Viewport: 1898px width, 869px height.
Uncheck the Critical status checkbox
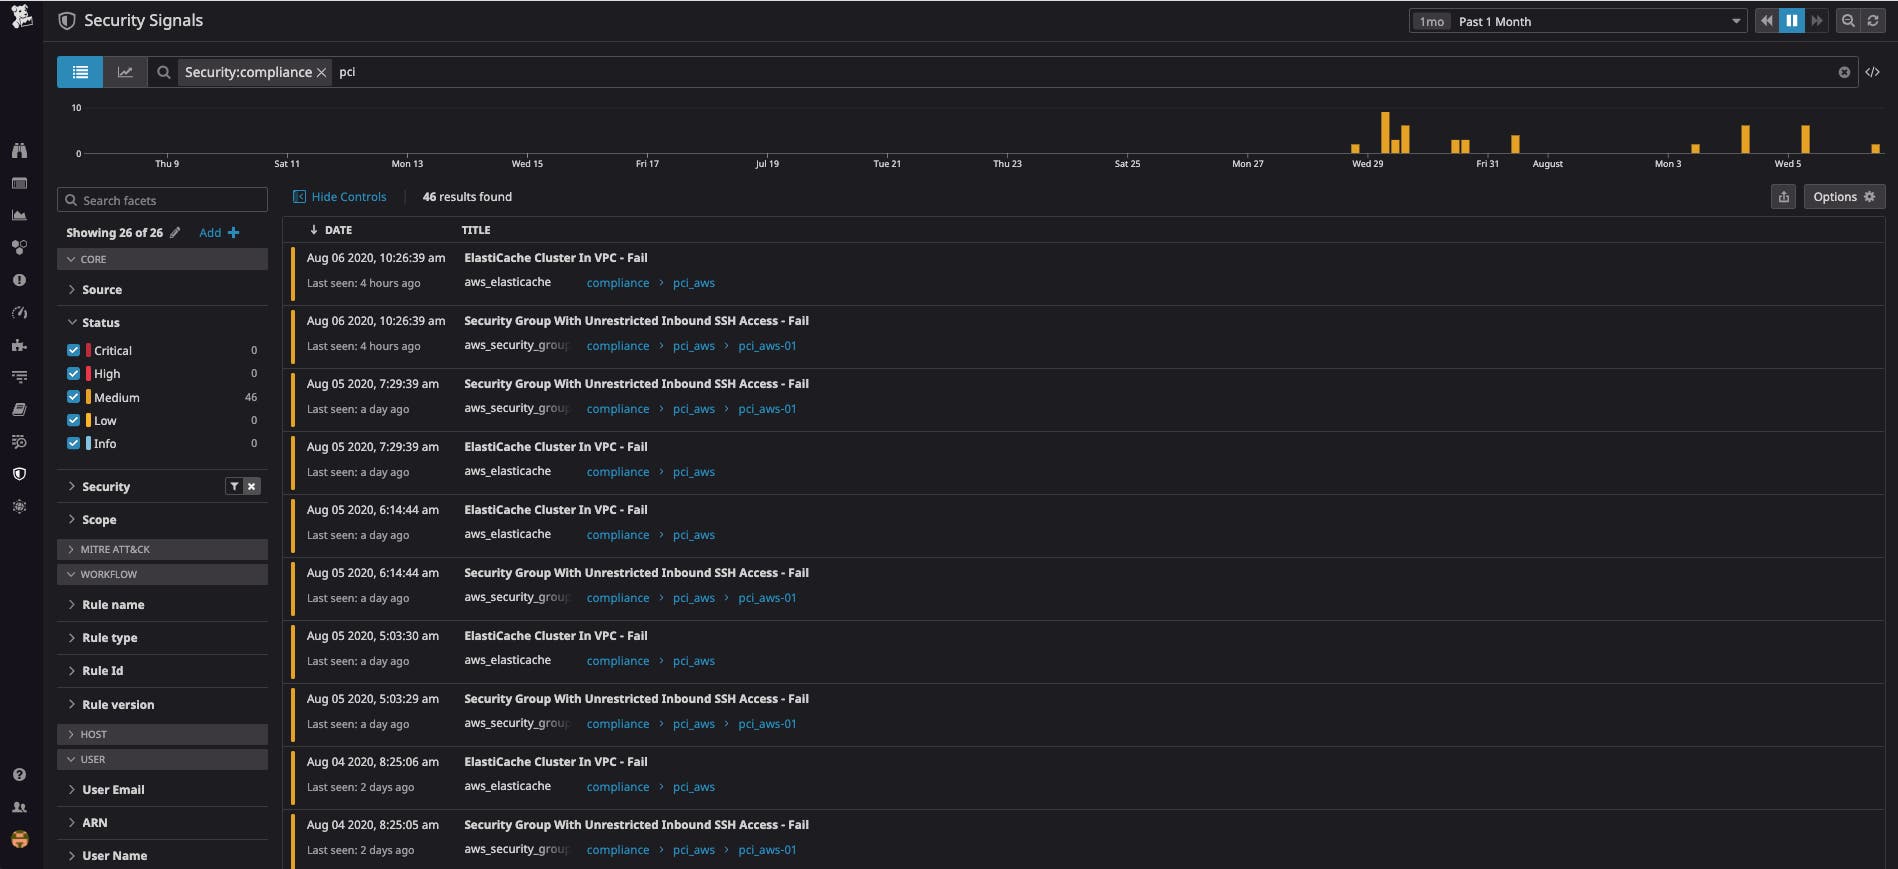point(73,350)
